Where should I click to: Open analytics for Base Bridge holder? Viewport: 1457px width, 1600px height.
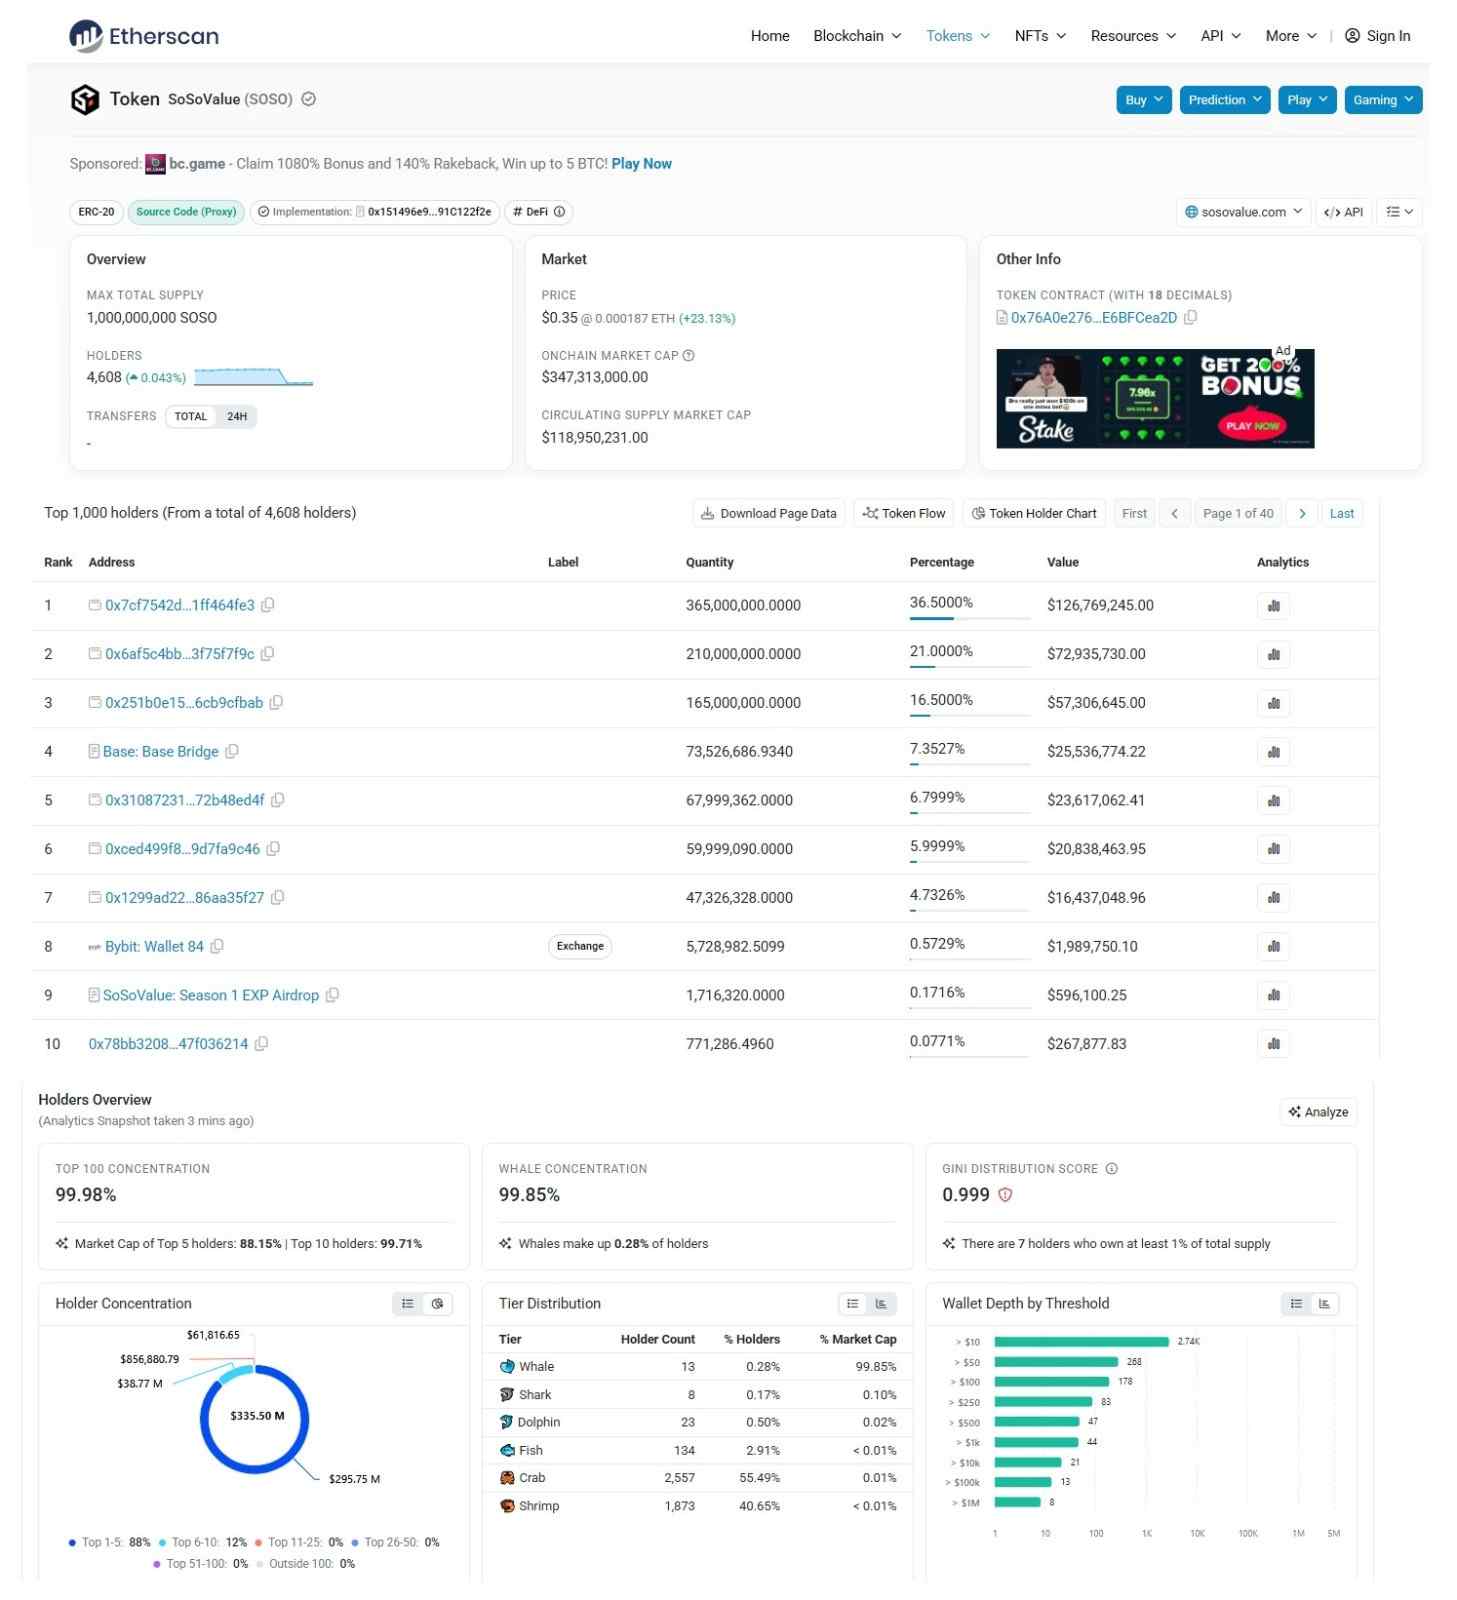pos(1273,752)
